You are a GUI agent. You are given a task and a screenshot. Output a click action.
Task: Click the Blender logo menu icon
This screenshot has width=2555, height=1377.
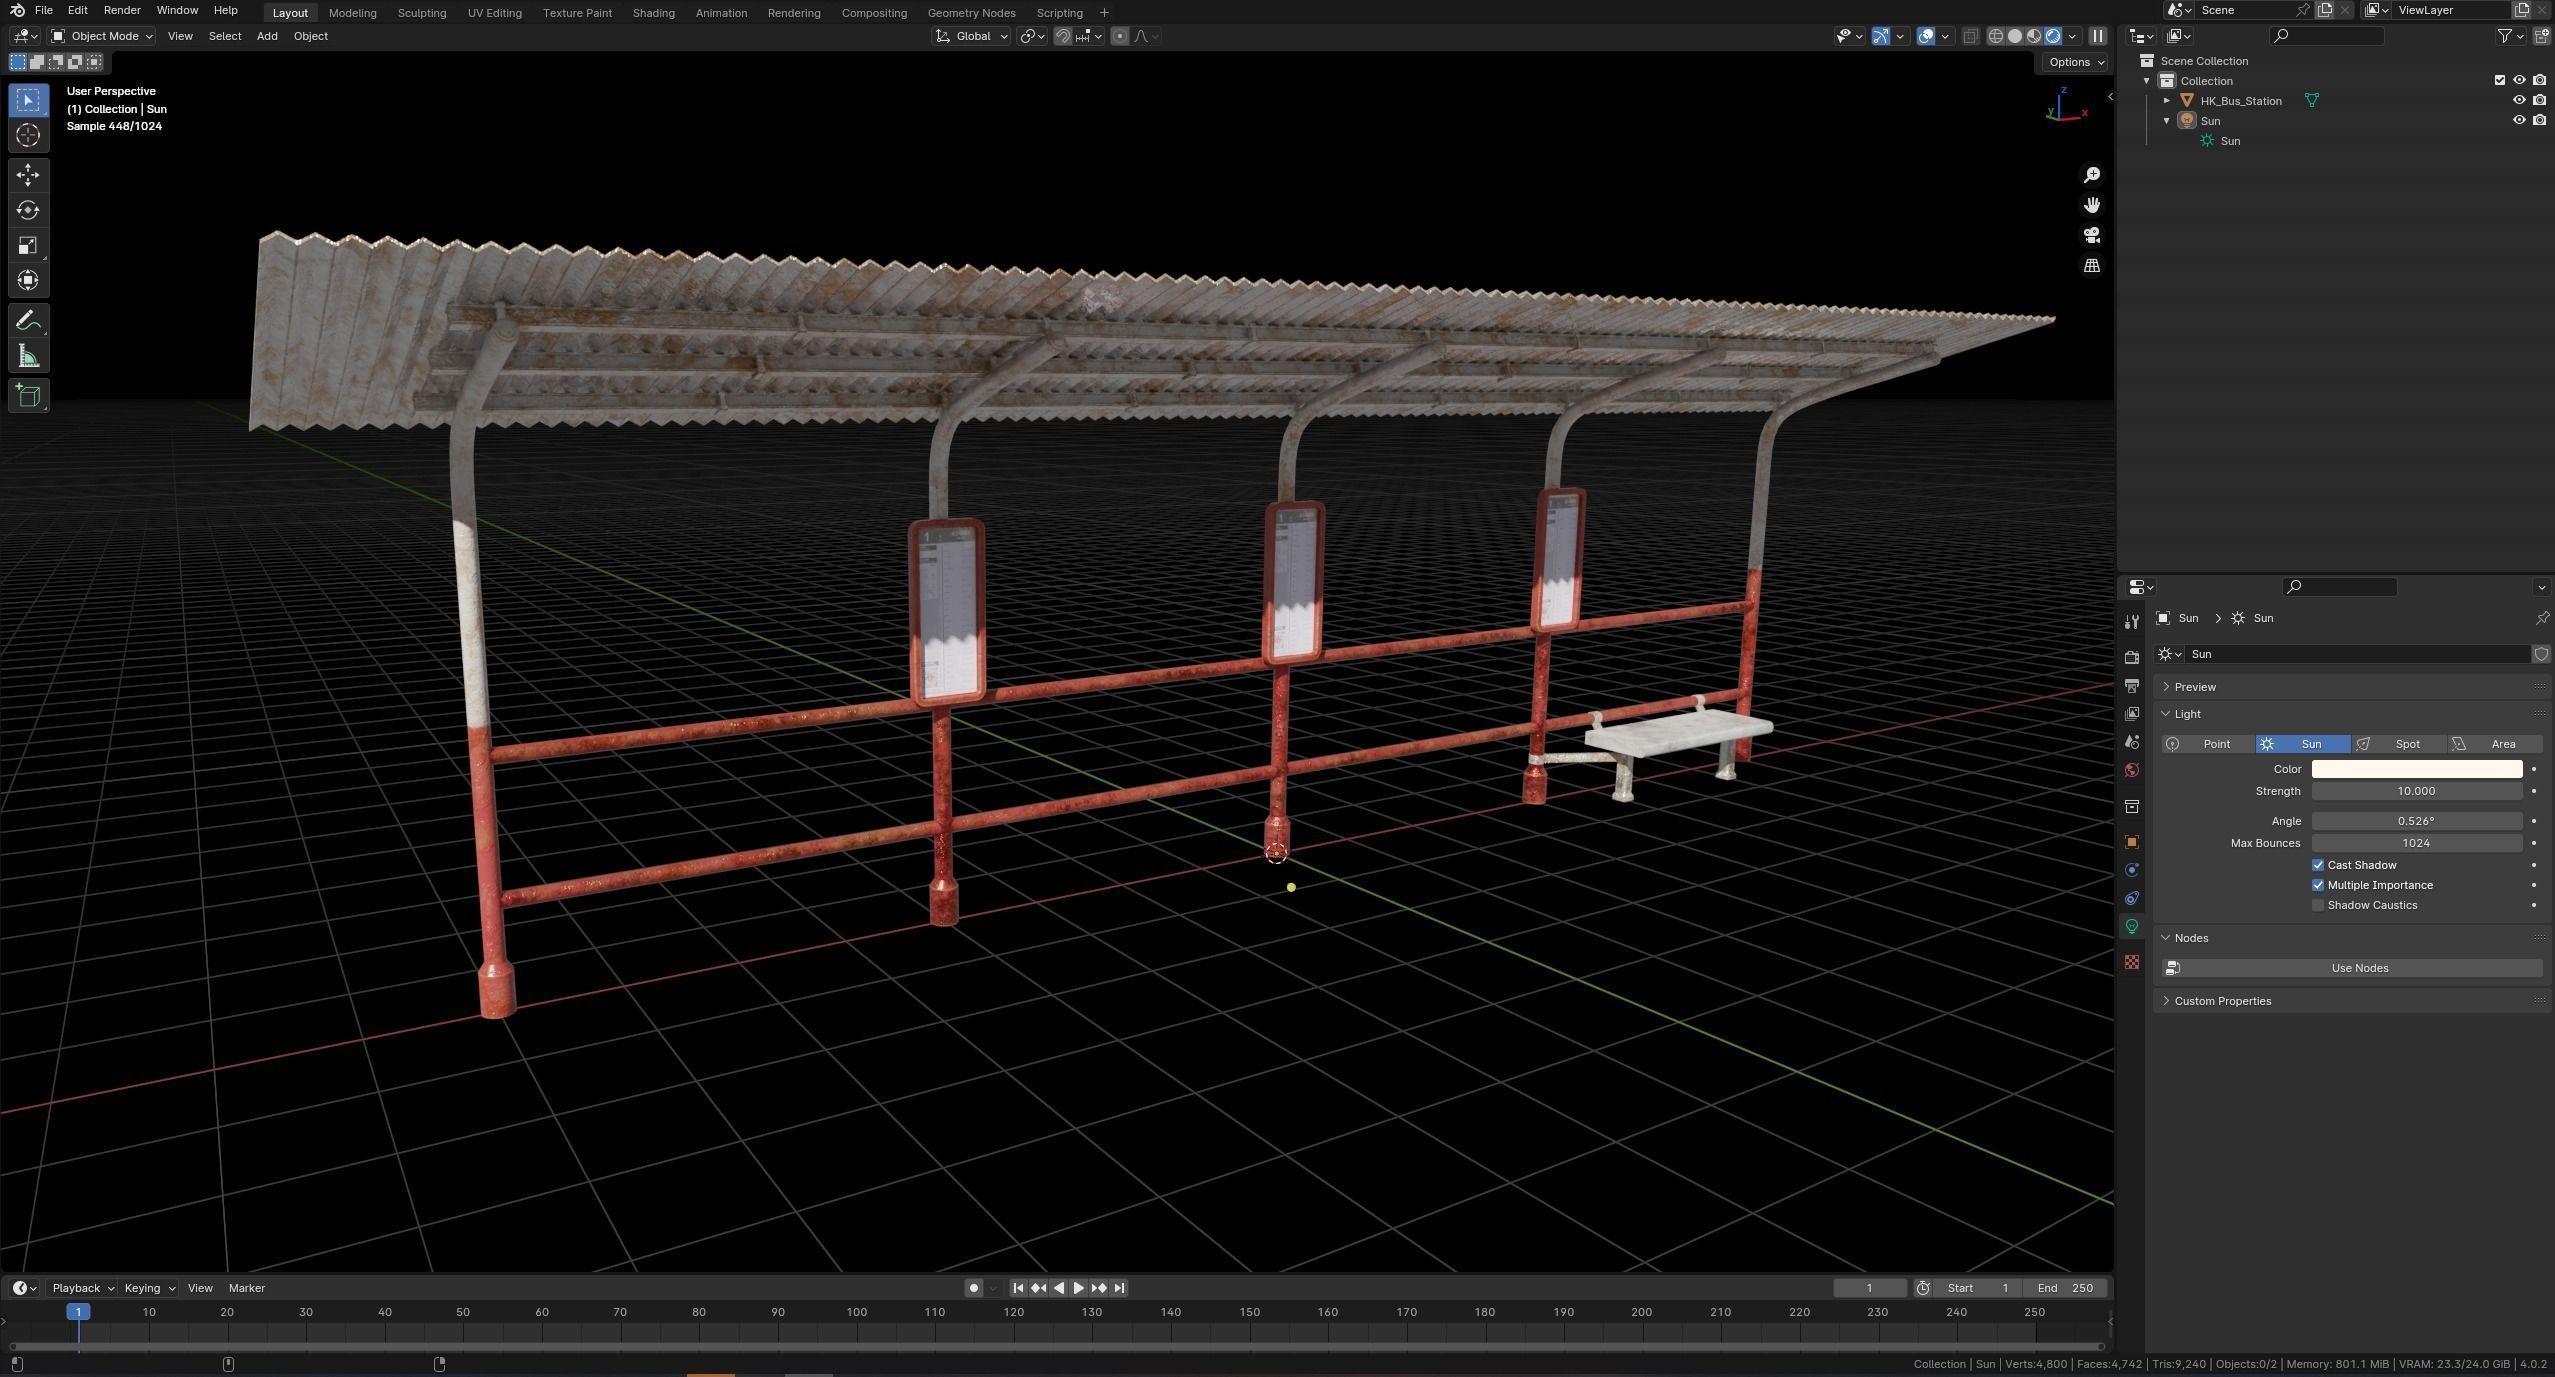[17, 10]
